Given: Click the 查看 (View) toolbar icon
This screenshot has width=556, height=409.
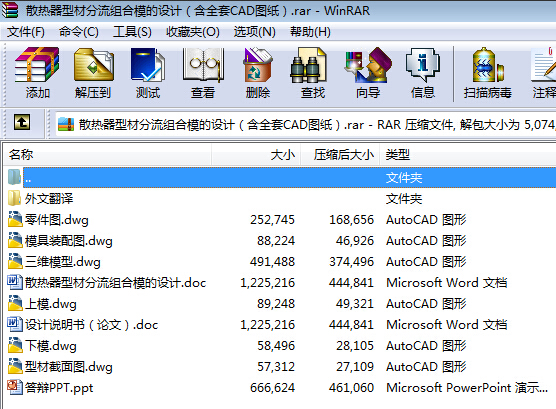Looking at the screenshot, I should click(203, 65).
